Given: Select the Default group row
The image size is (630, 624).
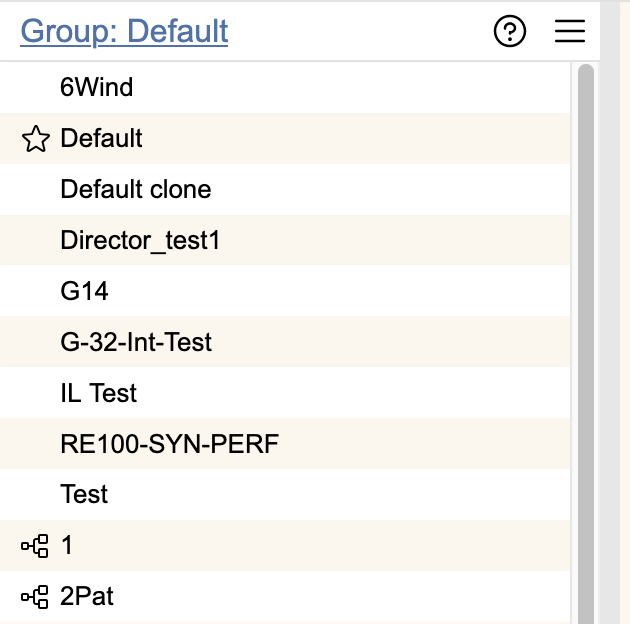Looking at the screenshot, I should coord(285,139).
